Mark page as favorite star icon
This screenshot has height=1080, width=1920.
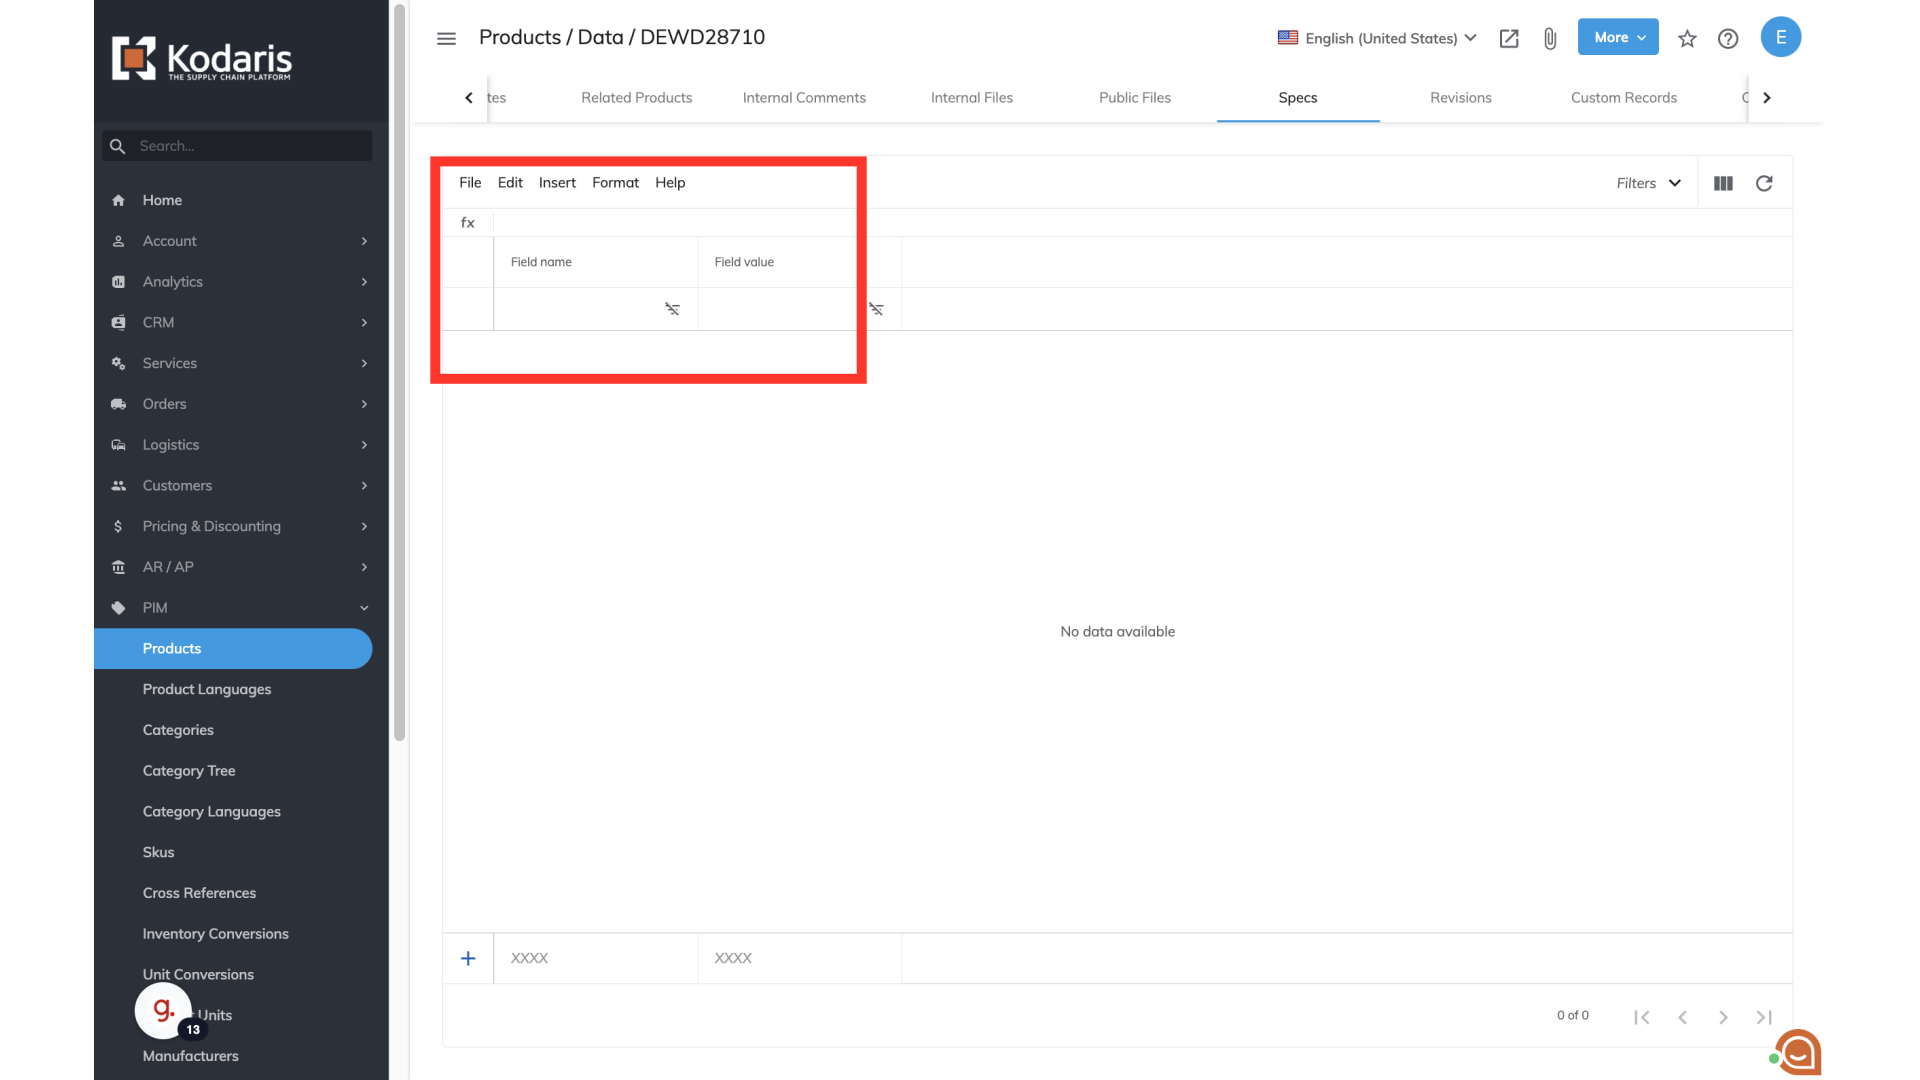1687,38
